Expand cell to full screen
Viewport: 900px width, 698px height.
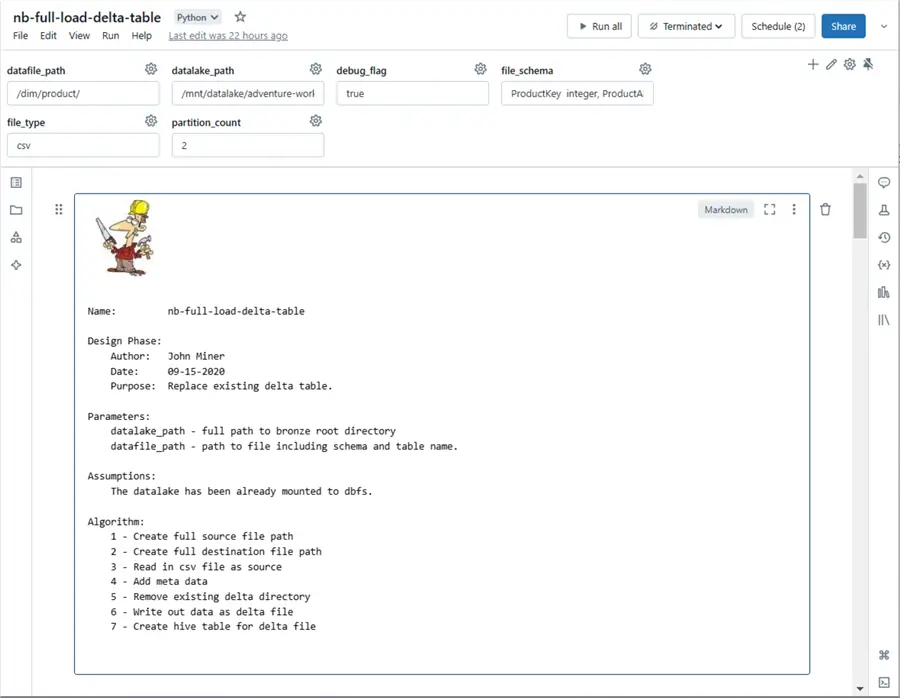pyautogui.click(x=770, y=210)
